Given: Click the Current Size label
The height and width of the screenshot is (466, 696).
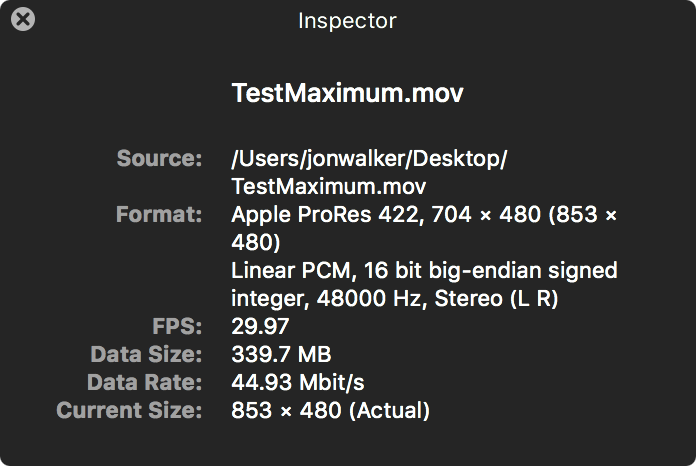Looking at the screenshot, I should coord(129,410).
